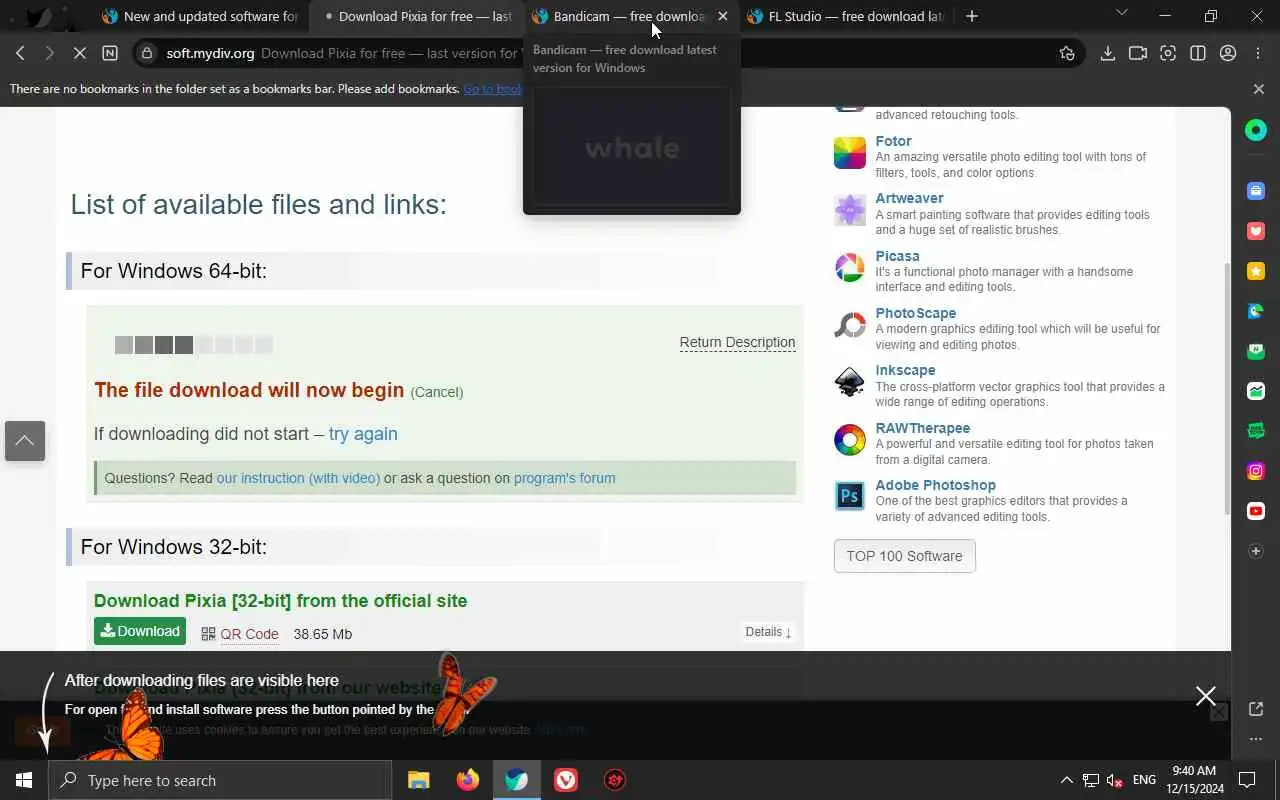Open the Papago parrot sidebar icon

[x=1256, y=311]
